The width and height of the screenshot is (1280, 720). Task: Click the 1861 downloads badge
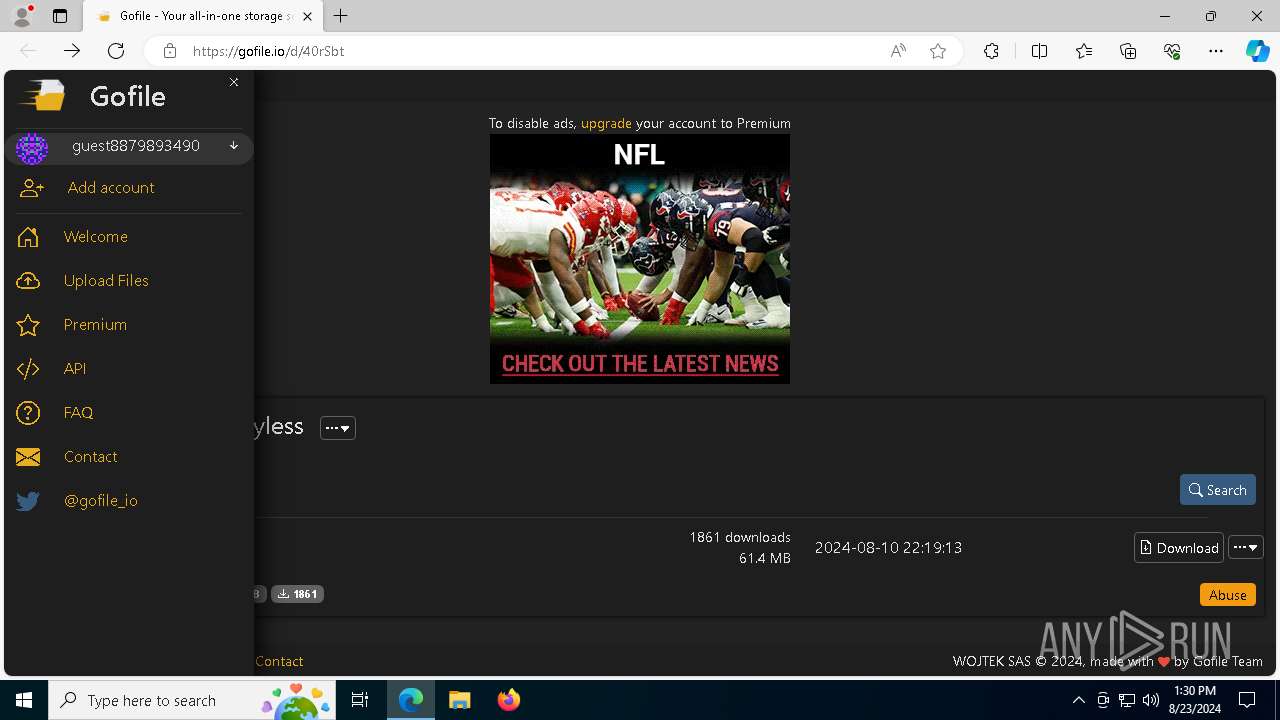[297, 594]
